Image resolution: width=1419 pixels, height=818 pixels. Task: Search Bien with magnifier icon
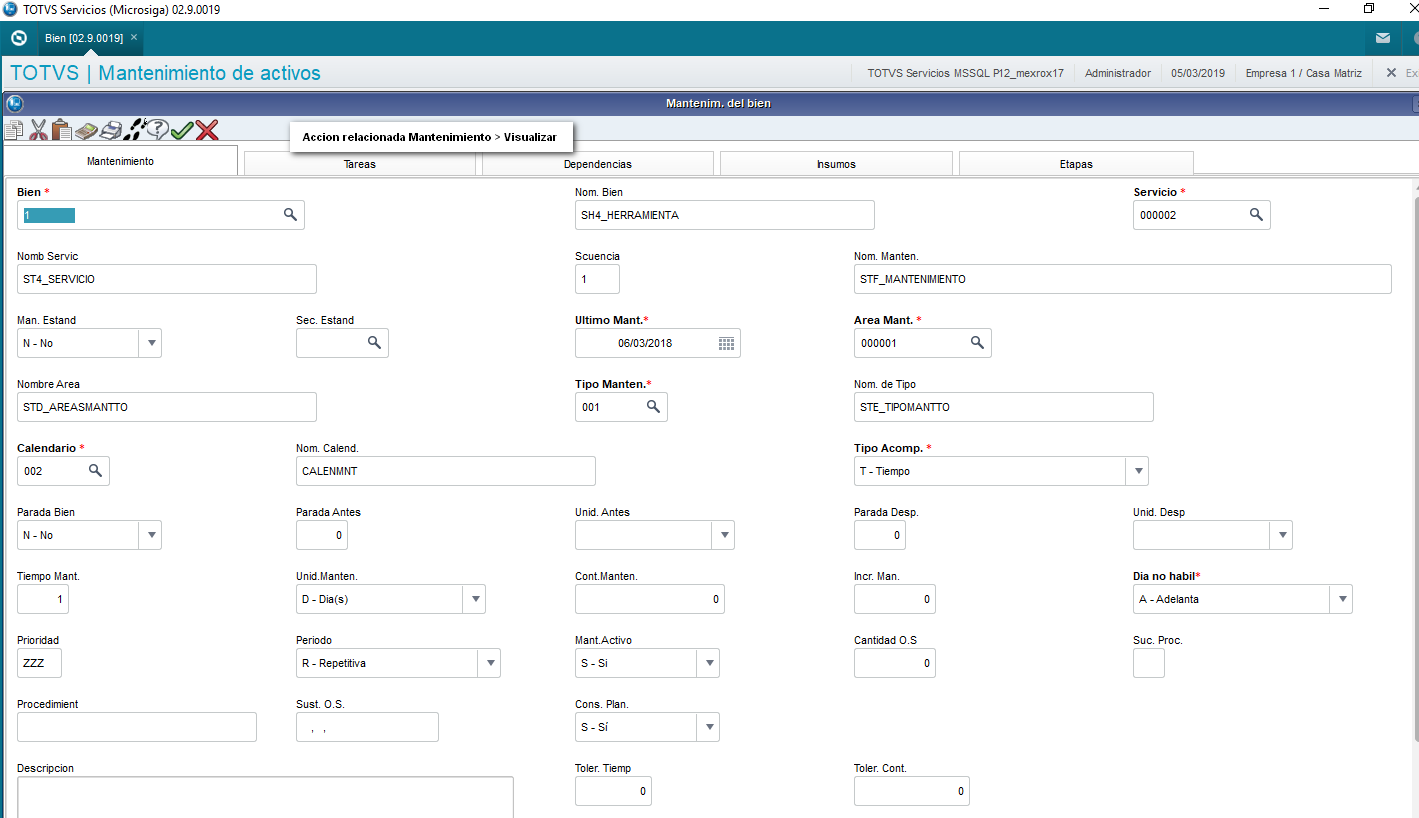[290, 215]
